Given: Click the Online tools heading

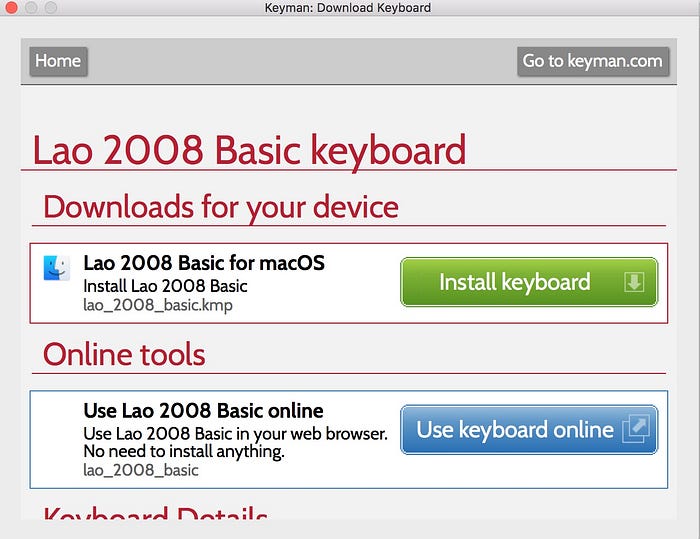Looking at the screenshot, I should coord(124,355).
